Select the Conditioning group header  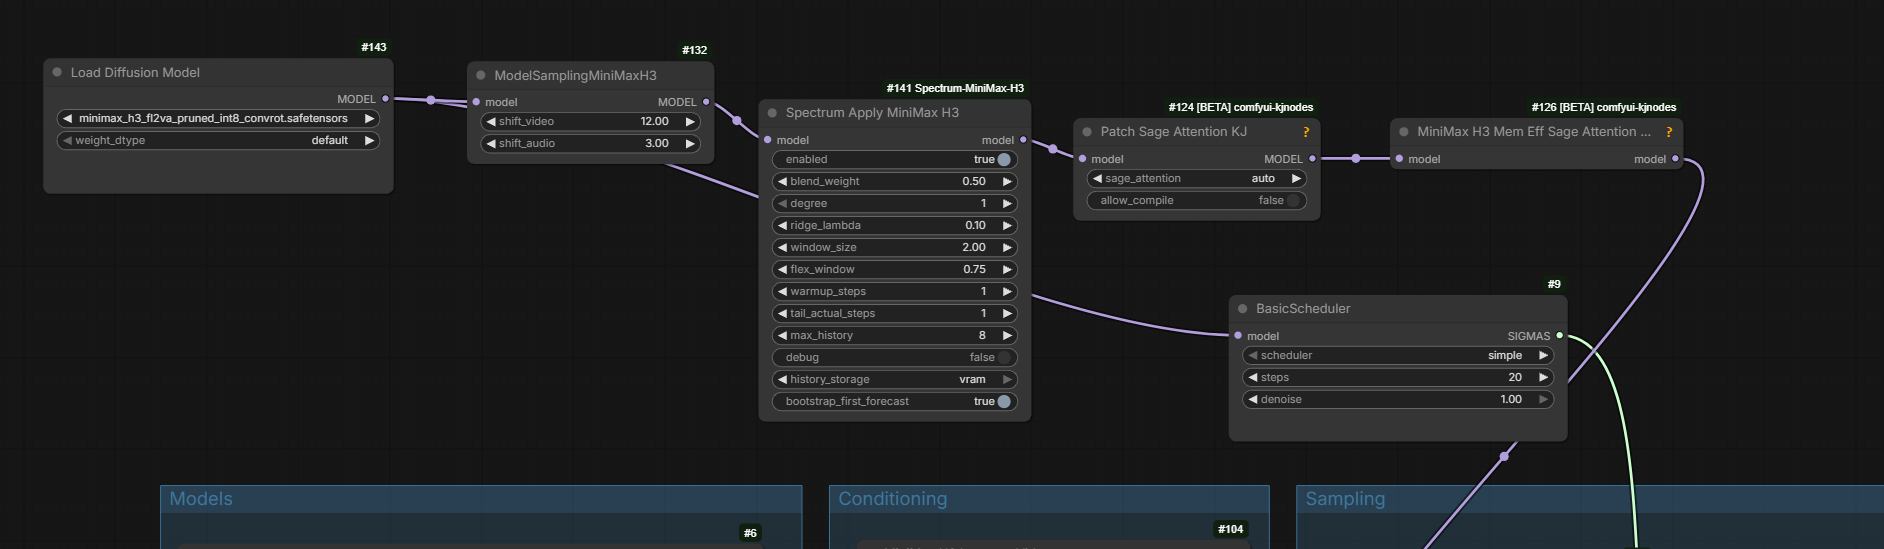click(1049, 499)
